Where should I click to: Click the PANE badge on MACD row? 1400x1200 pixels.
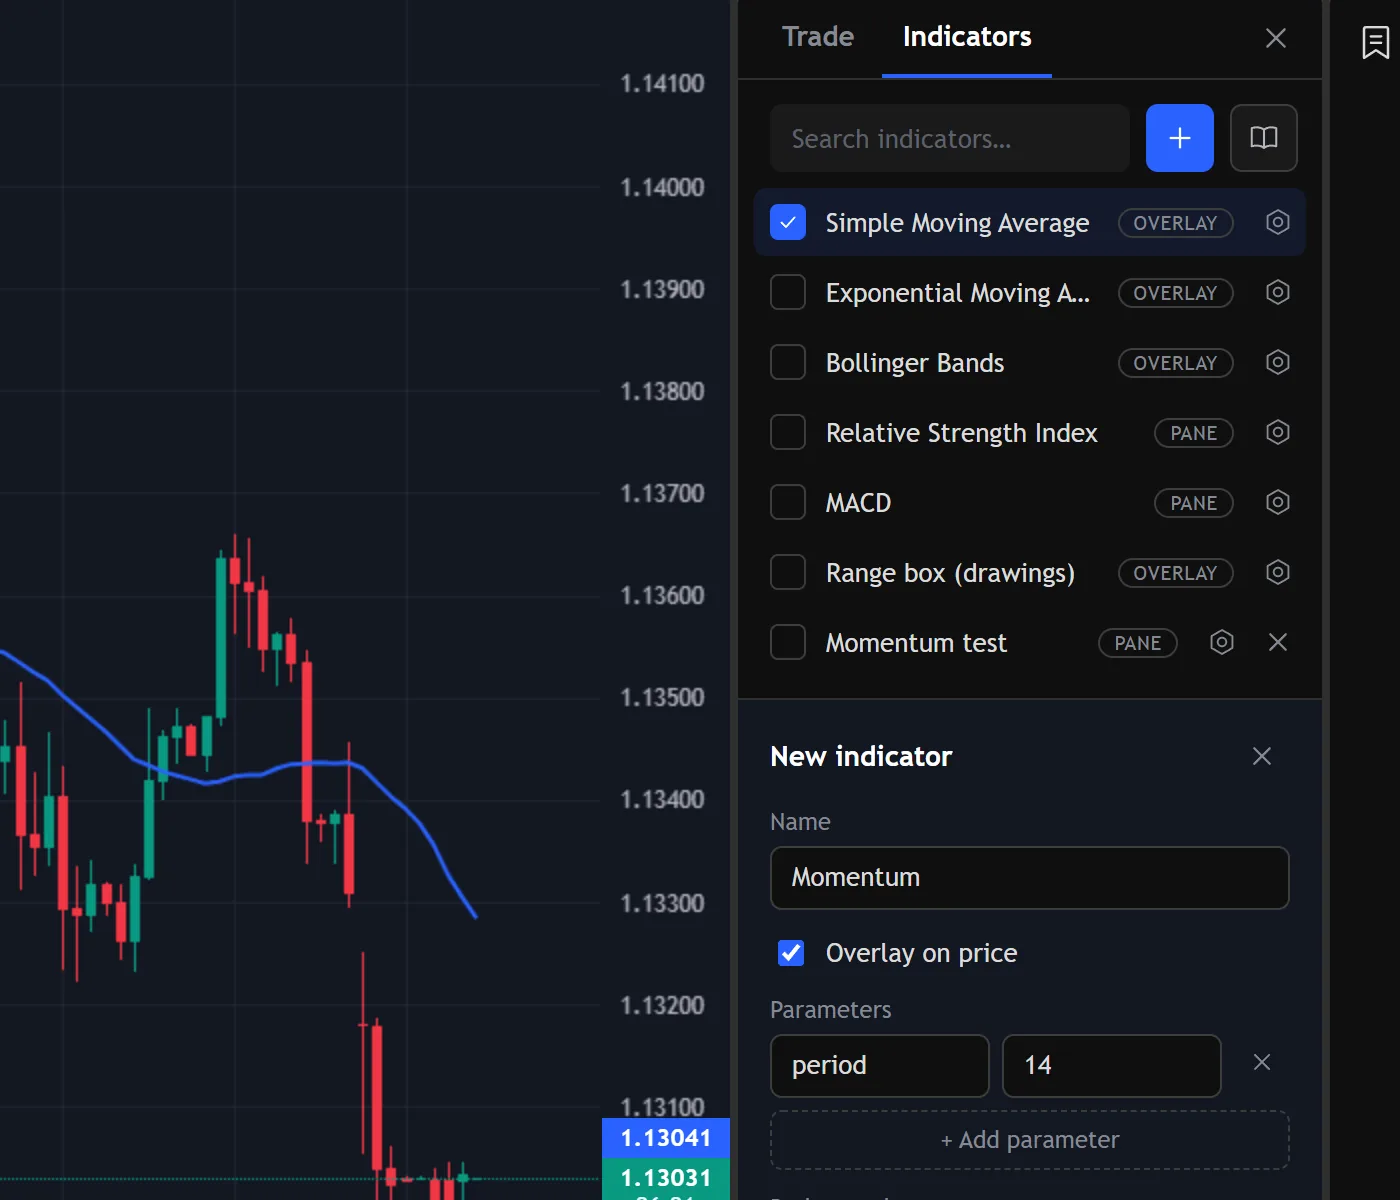click(x=1193, y=503)
